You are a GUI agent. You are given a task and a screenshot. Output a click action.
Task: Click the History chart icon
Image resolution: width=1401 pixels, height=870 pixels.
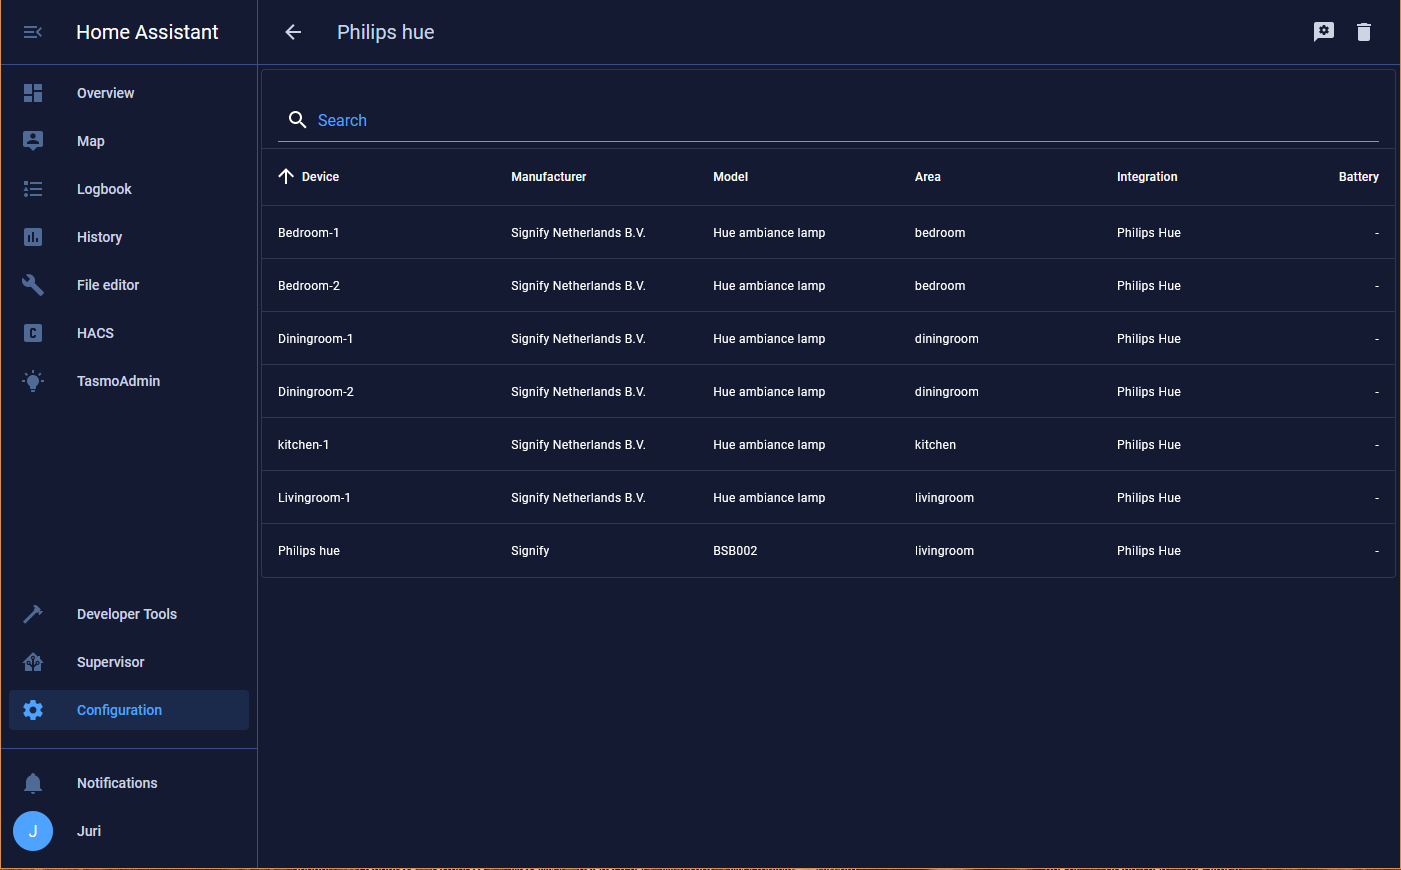(33, 237)
